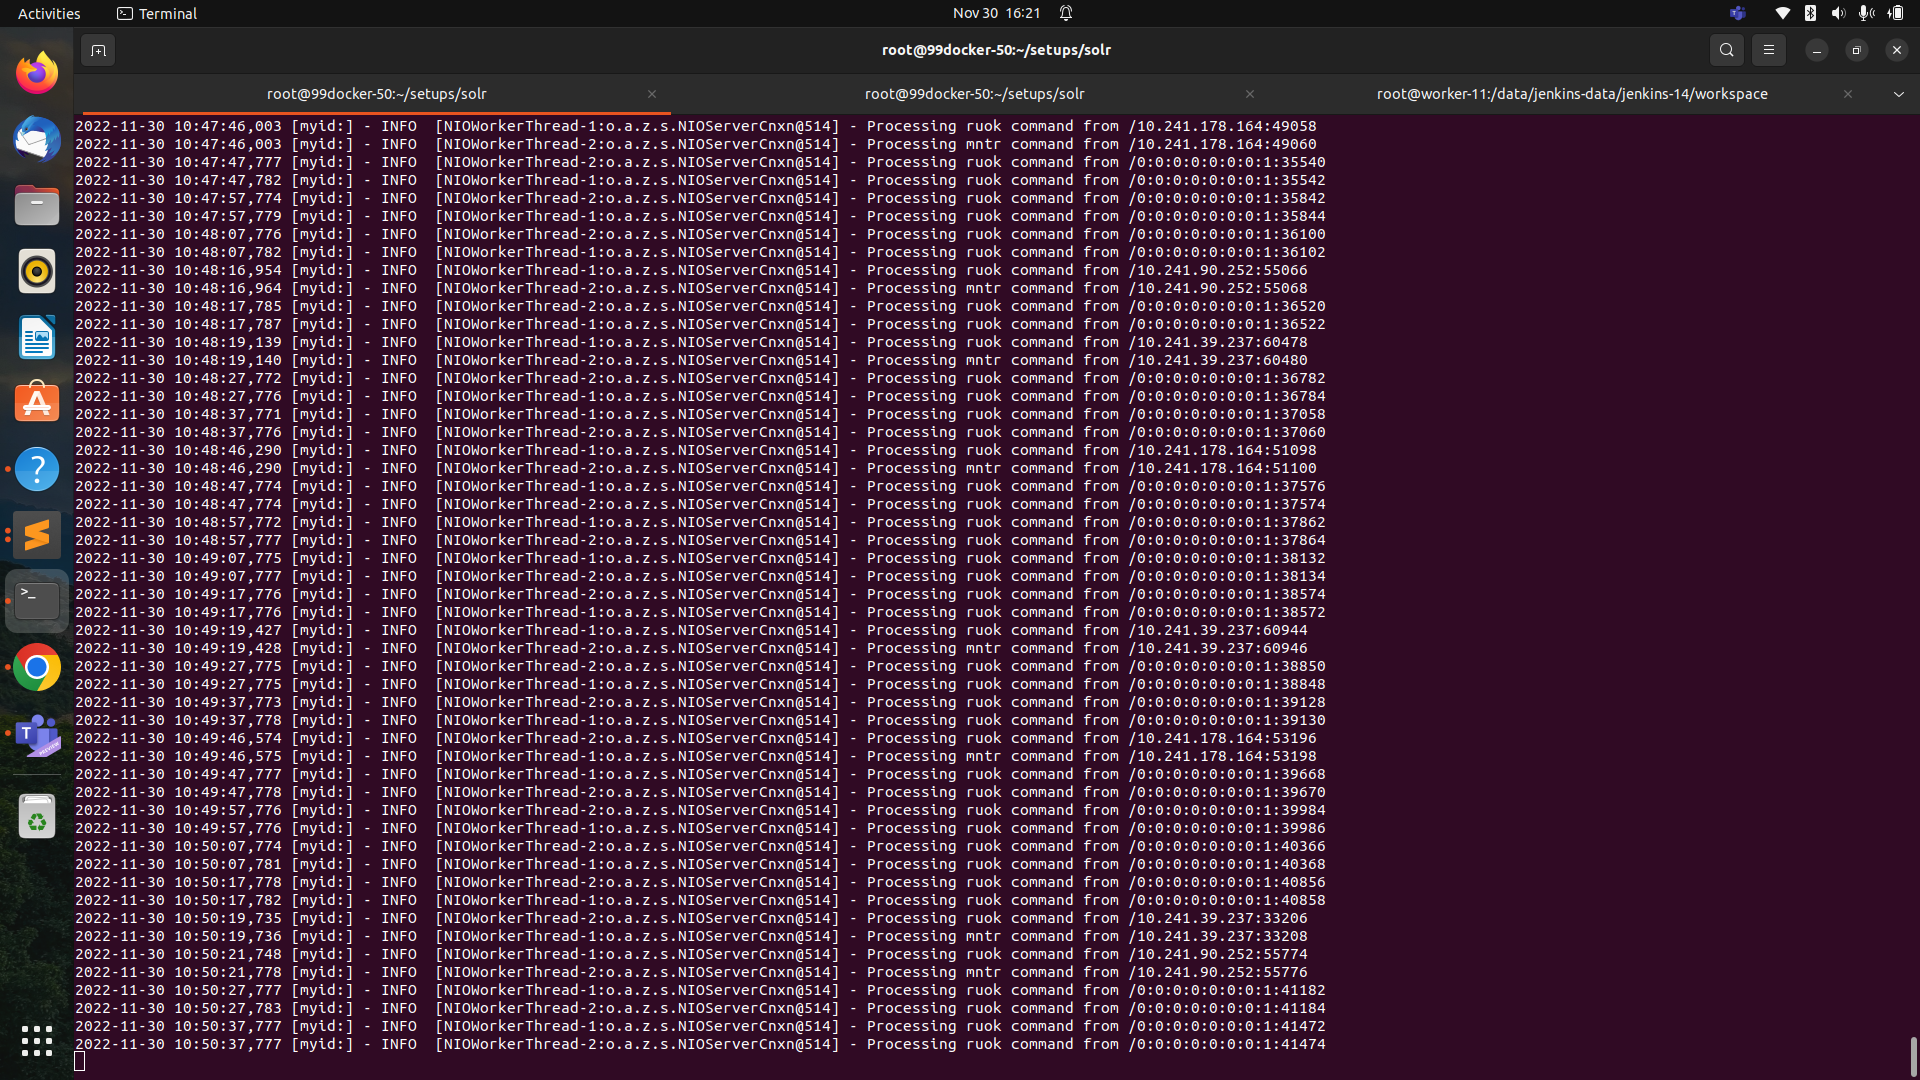The image size is (1920, 1080).
Task: Launch LibreOffice Writer from the dock
Action: [36, 337]
